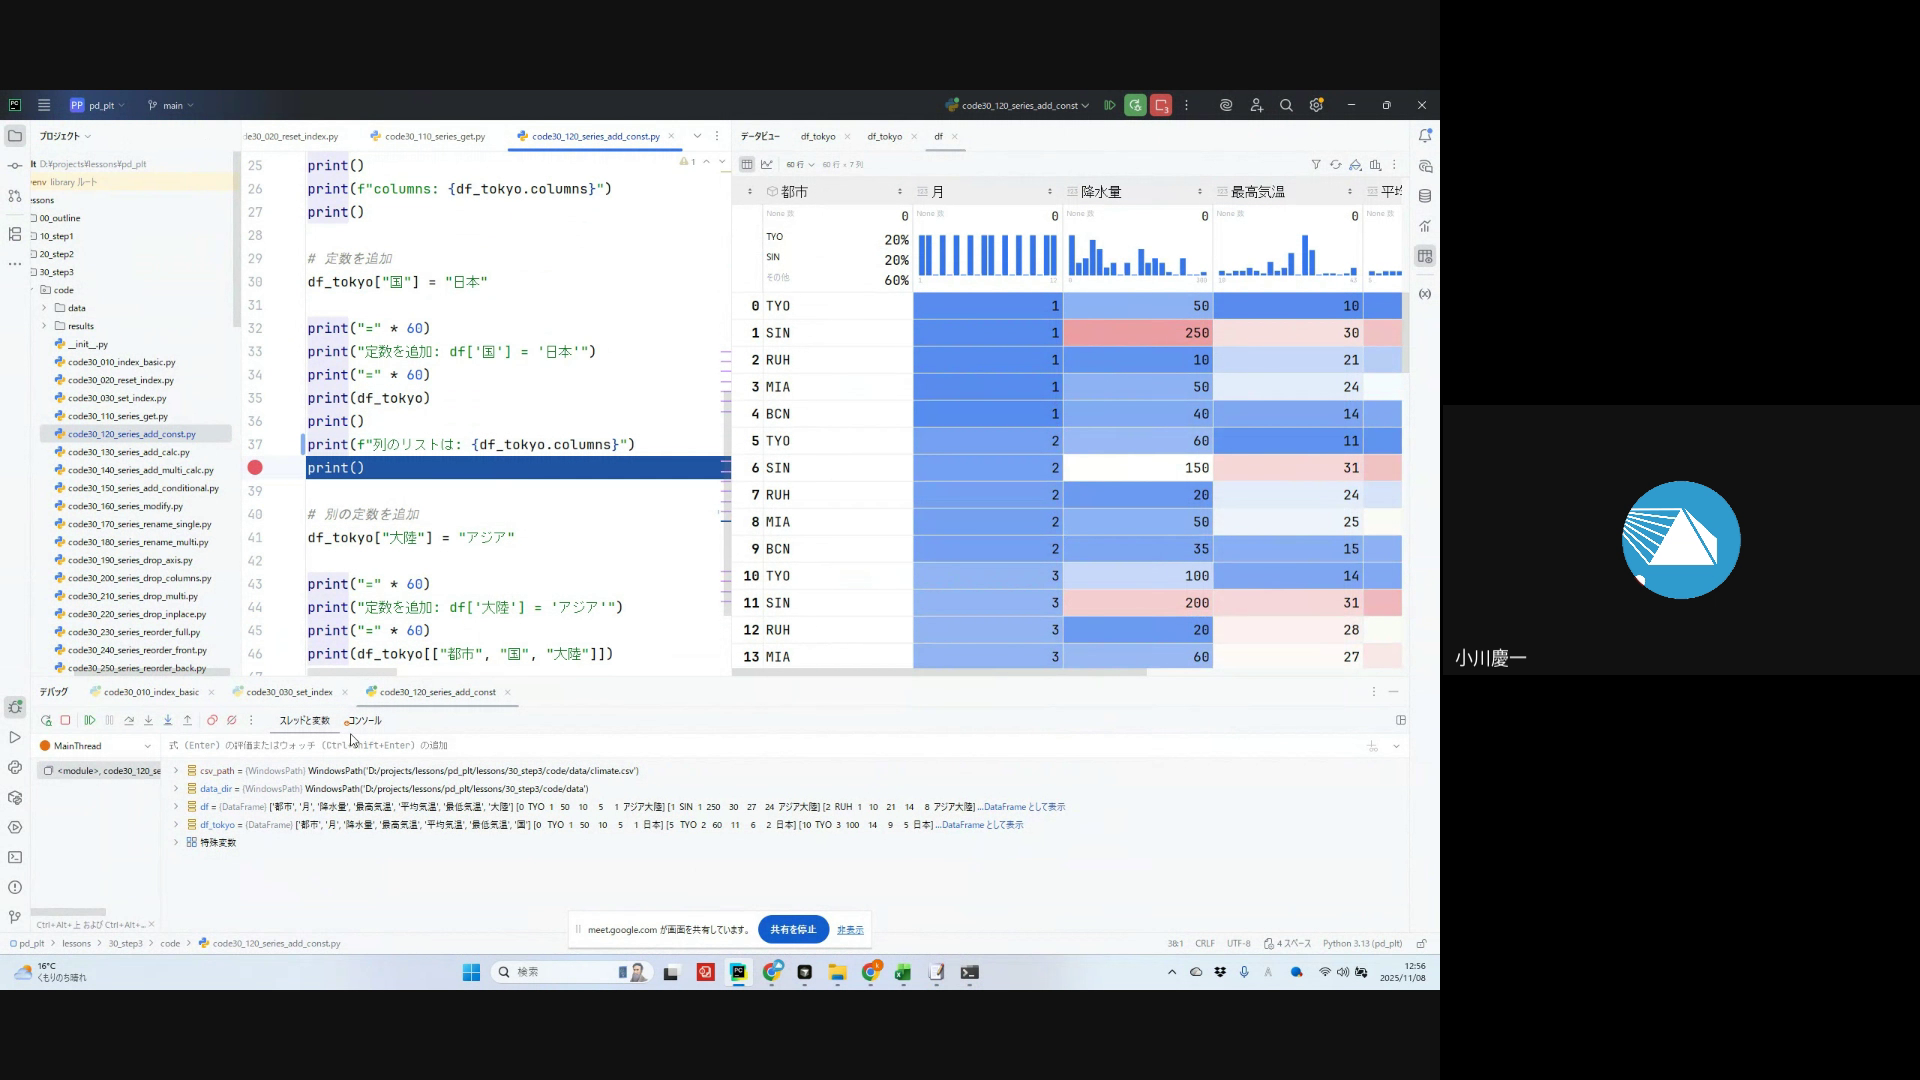The height and width of the screenshot is (1080, 1920).
Task: Click the Step Over debugger icon
Action: [x=129, y=720]
